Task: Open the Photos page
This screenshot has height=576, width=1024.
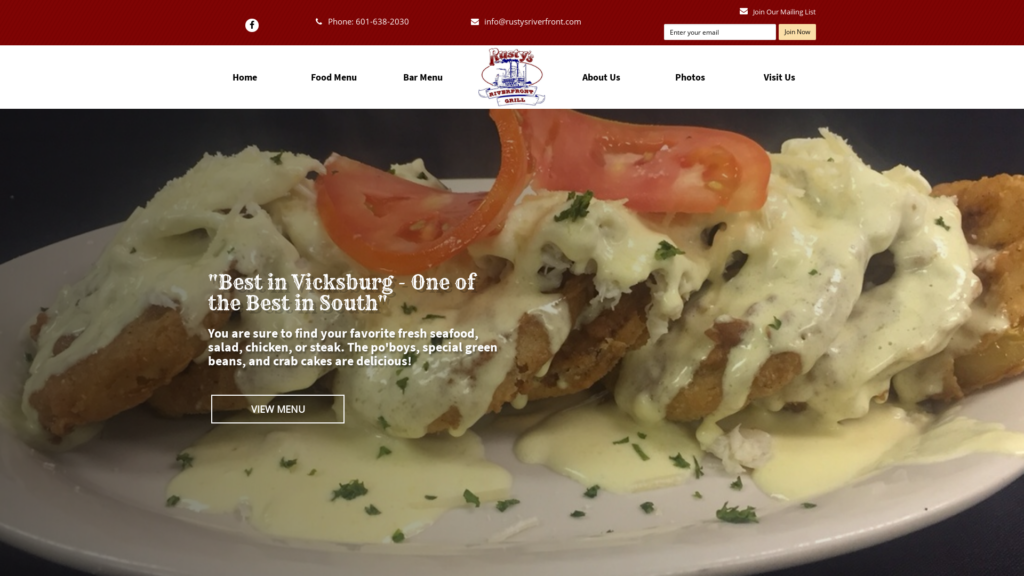Action: tap(690, 77)
